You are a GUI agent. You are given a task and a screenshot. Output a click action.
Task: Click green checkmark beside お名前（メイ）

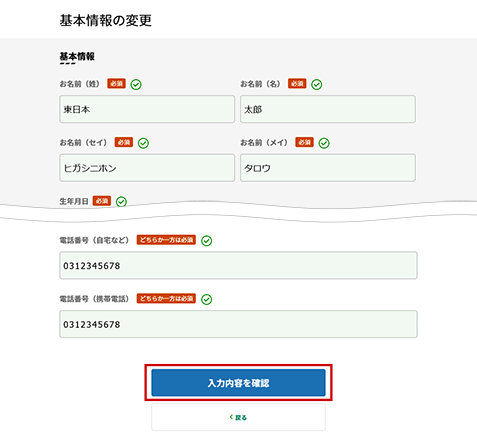tap(324, 143)
